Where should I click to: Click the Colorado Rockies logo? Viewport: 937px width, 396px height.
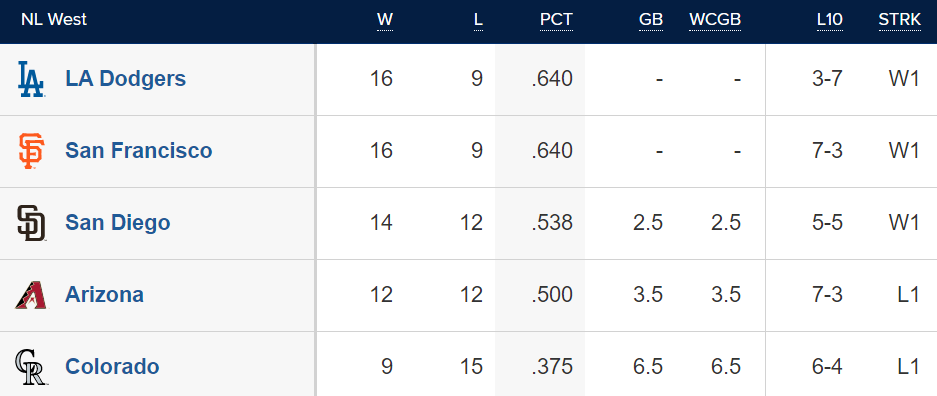[31, 367]
